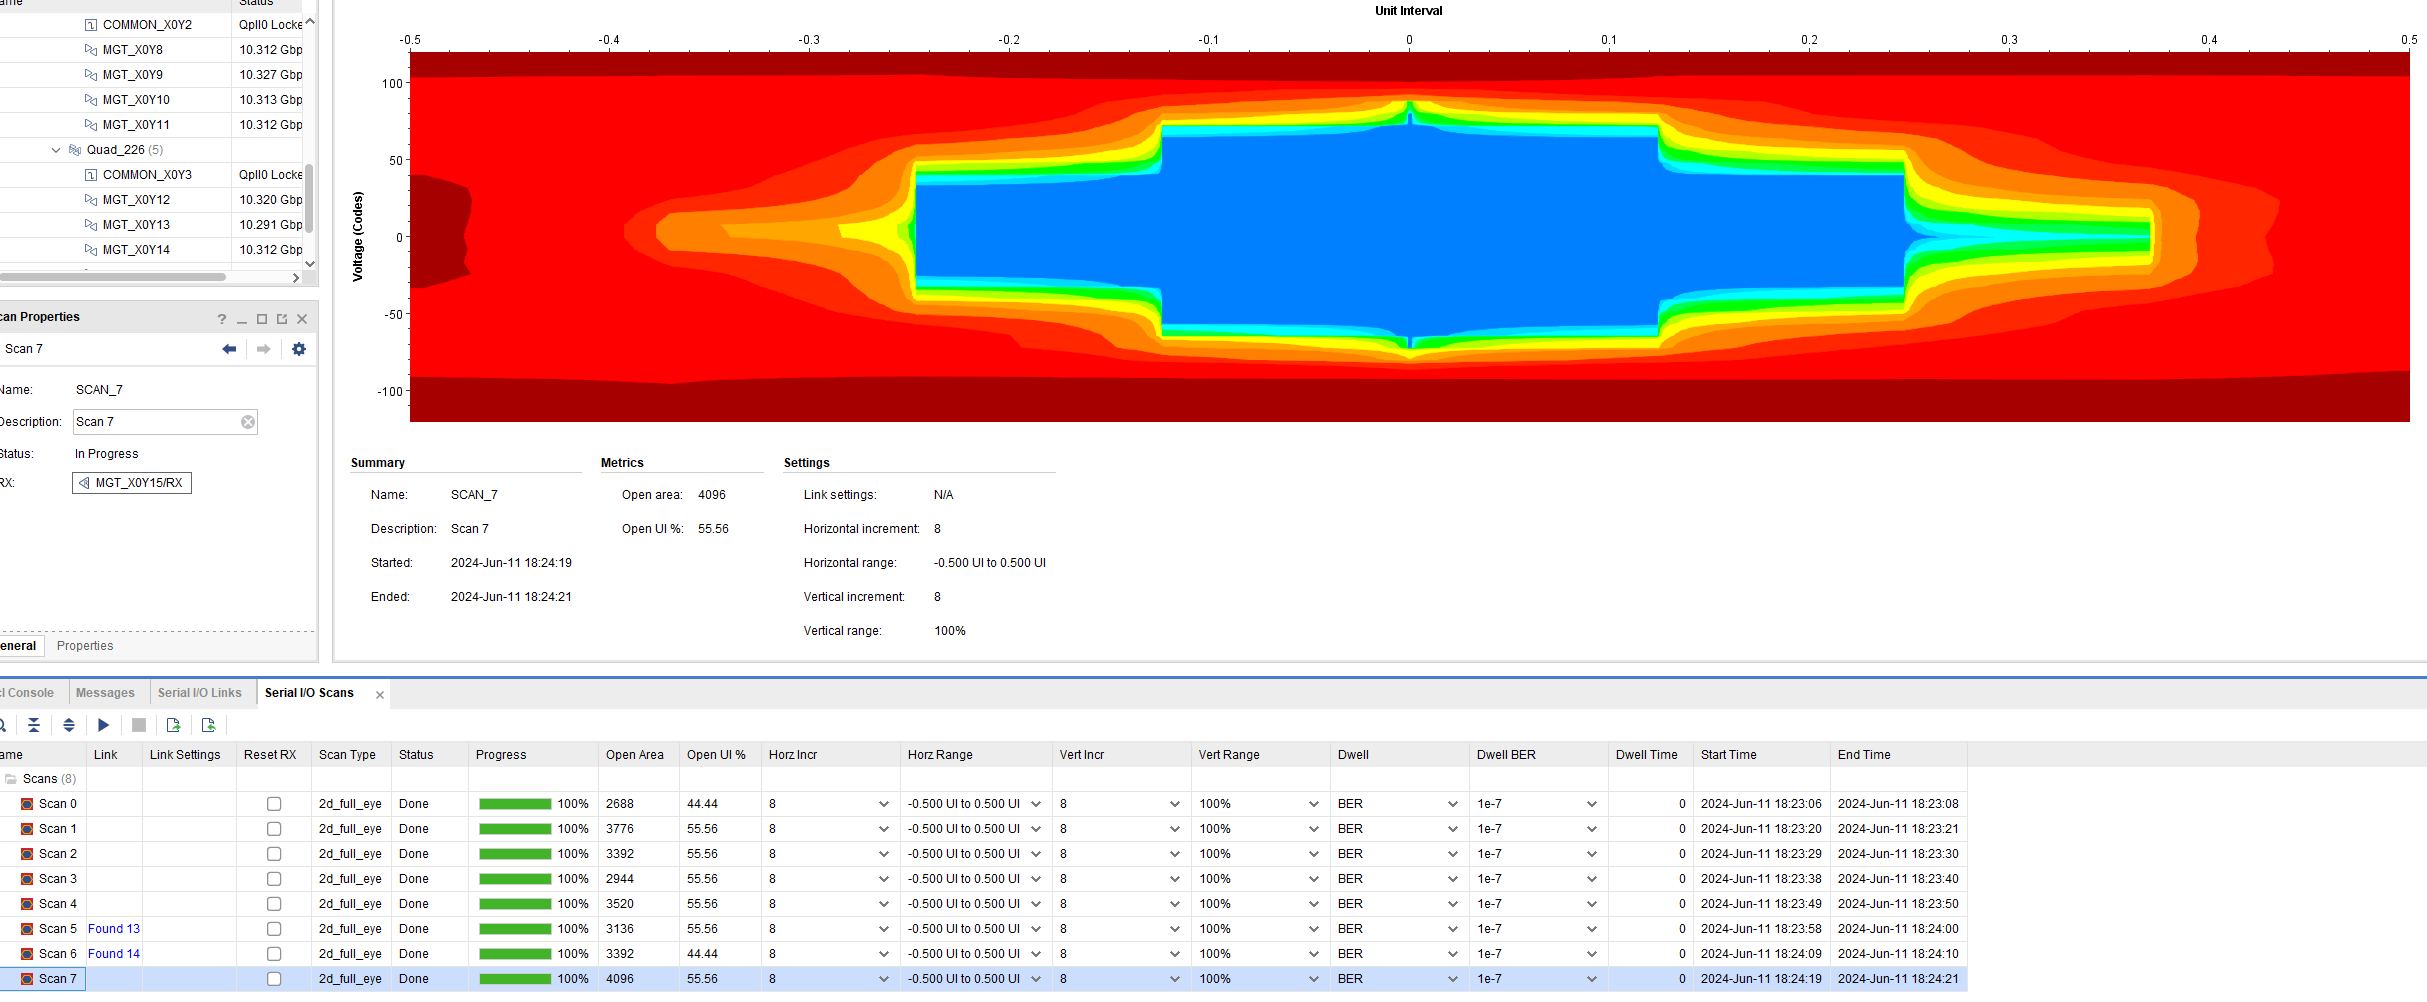Toggle Reset RX checkbox for Scan 7
The image size is (2427, 1002).
tap(274, 979)
